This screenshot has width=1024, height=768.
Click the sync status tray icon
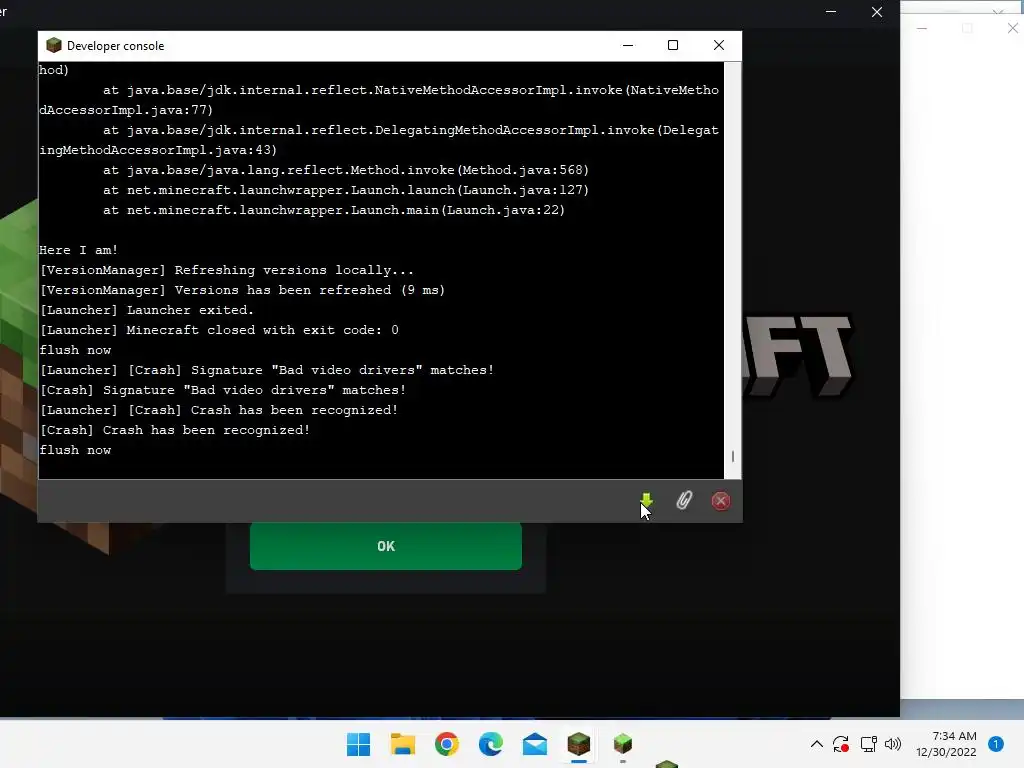click(x=841, y=744)
